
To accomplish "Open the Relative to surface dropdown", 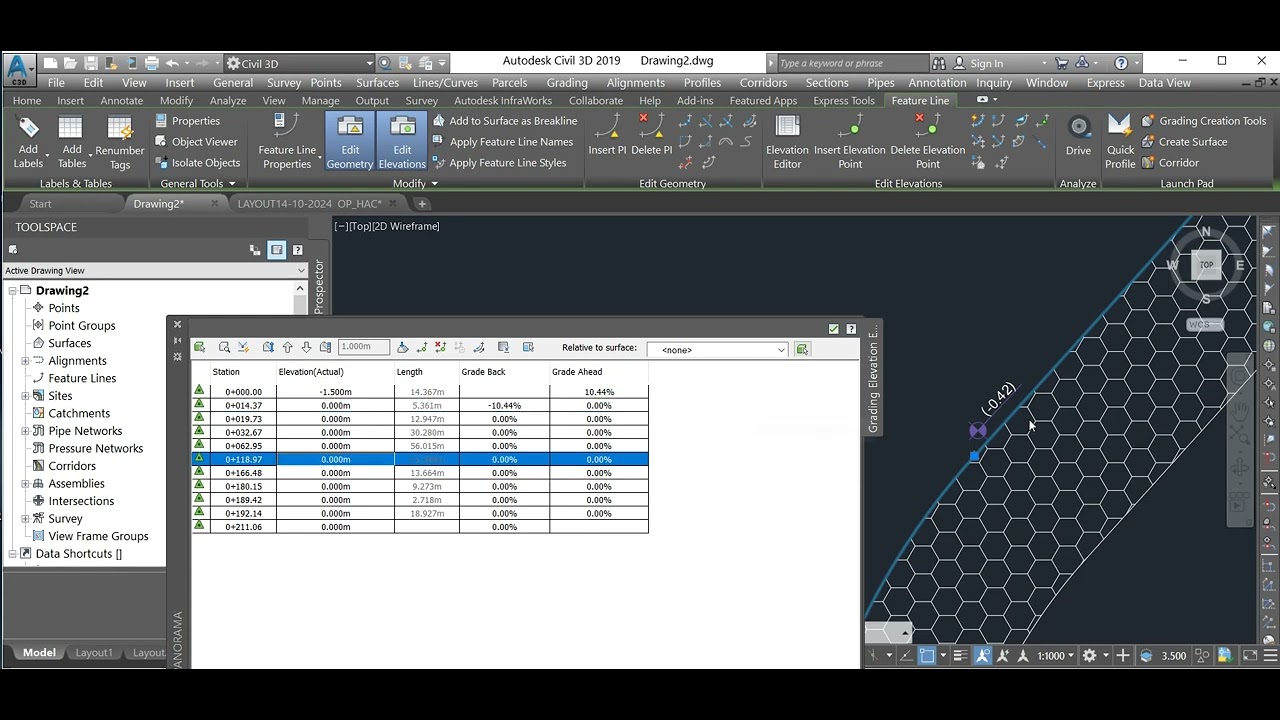I will pos(718,349).
